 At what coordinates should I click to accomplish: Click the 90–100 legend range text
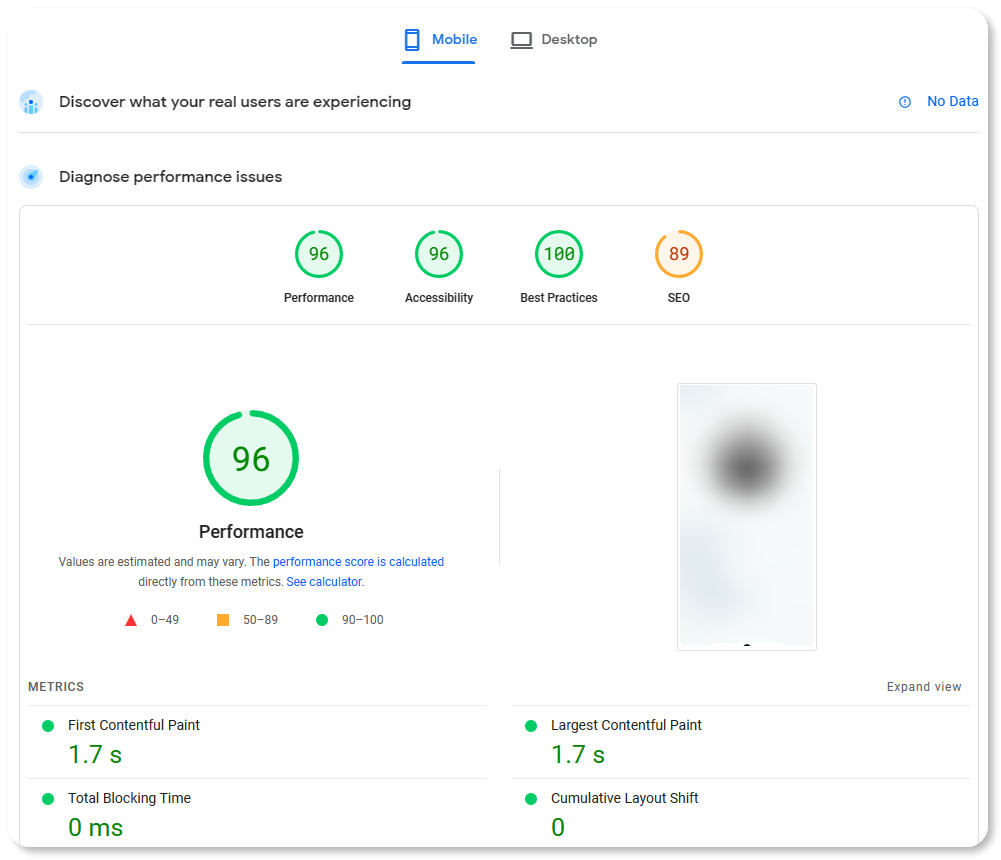[x=363, y=620]
